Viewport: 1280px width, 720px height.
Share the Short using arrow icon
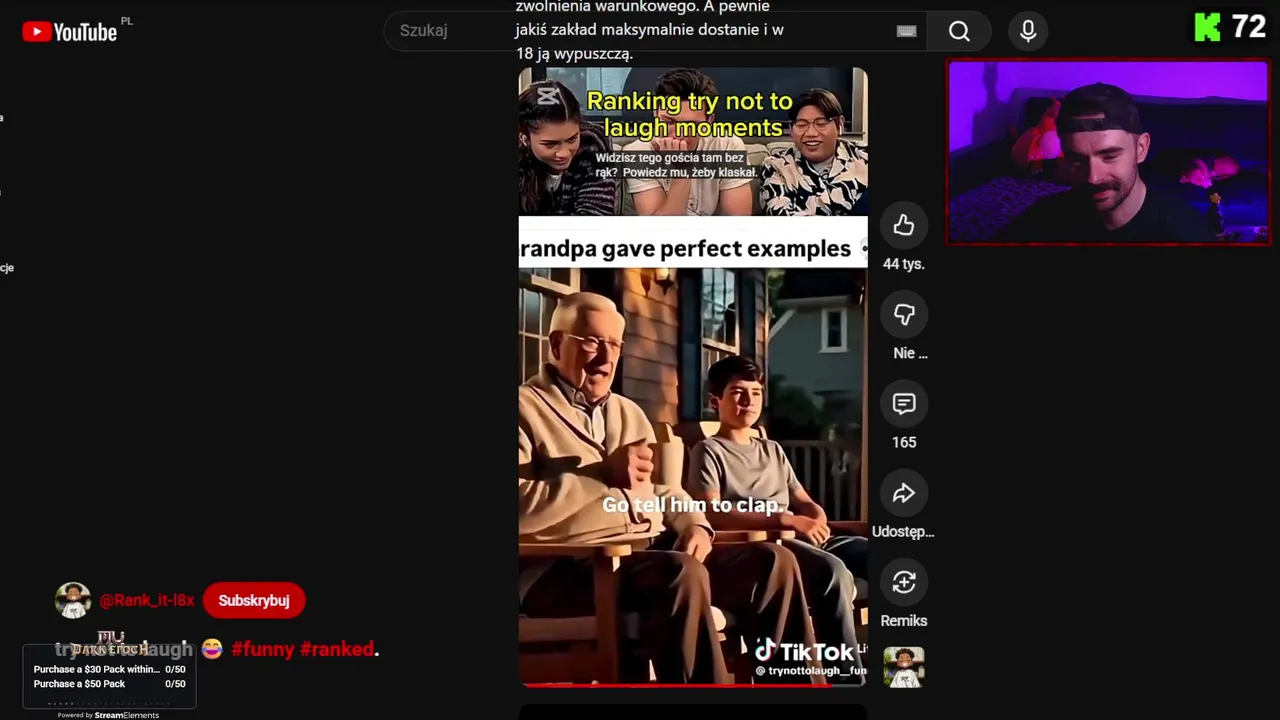[x=904, y=493]
